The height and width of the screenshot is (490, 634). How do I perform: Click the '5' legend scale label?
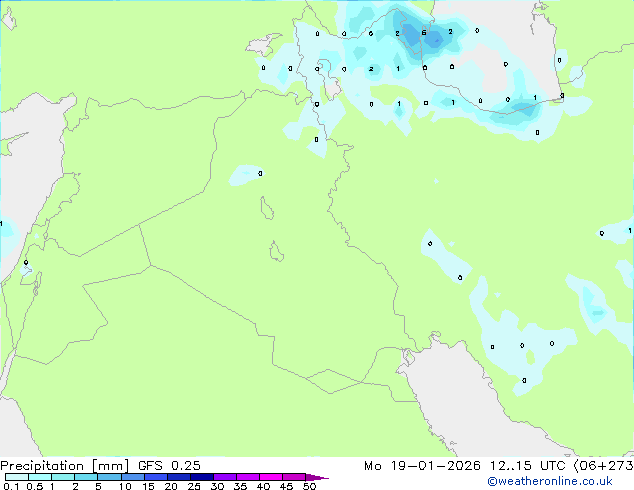click(x=98, y=486)
